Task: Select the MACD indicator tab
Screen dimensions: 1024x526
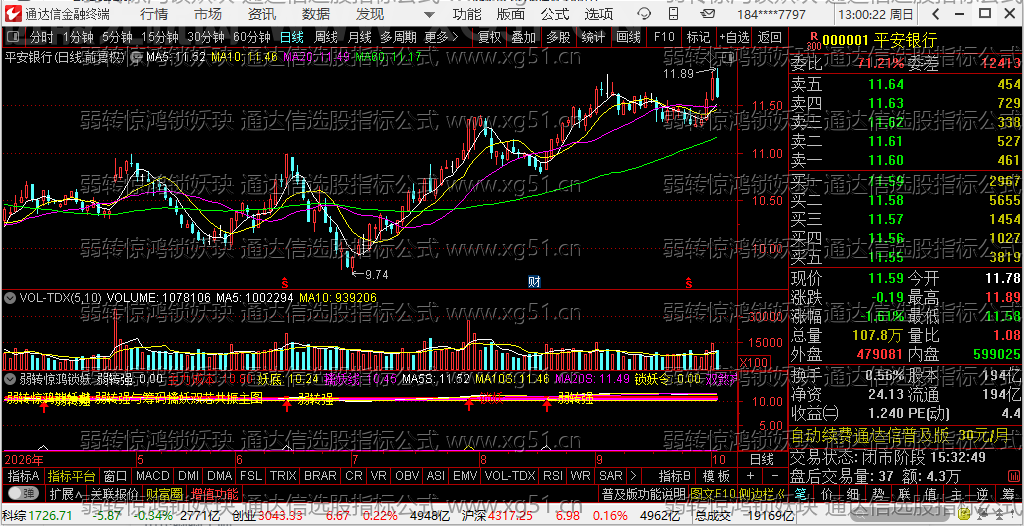Action: click(x=152, y=475)
